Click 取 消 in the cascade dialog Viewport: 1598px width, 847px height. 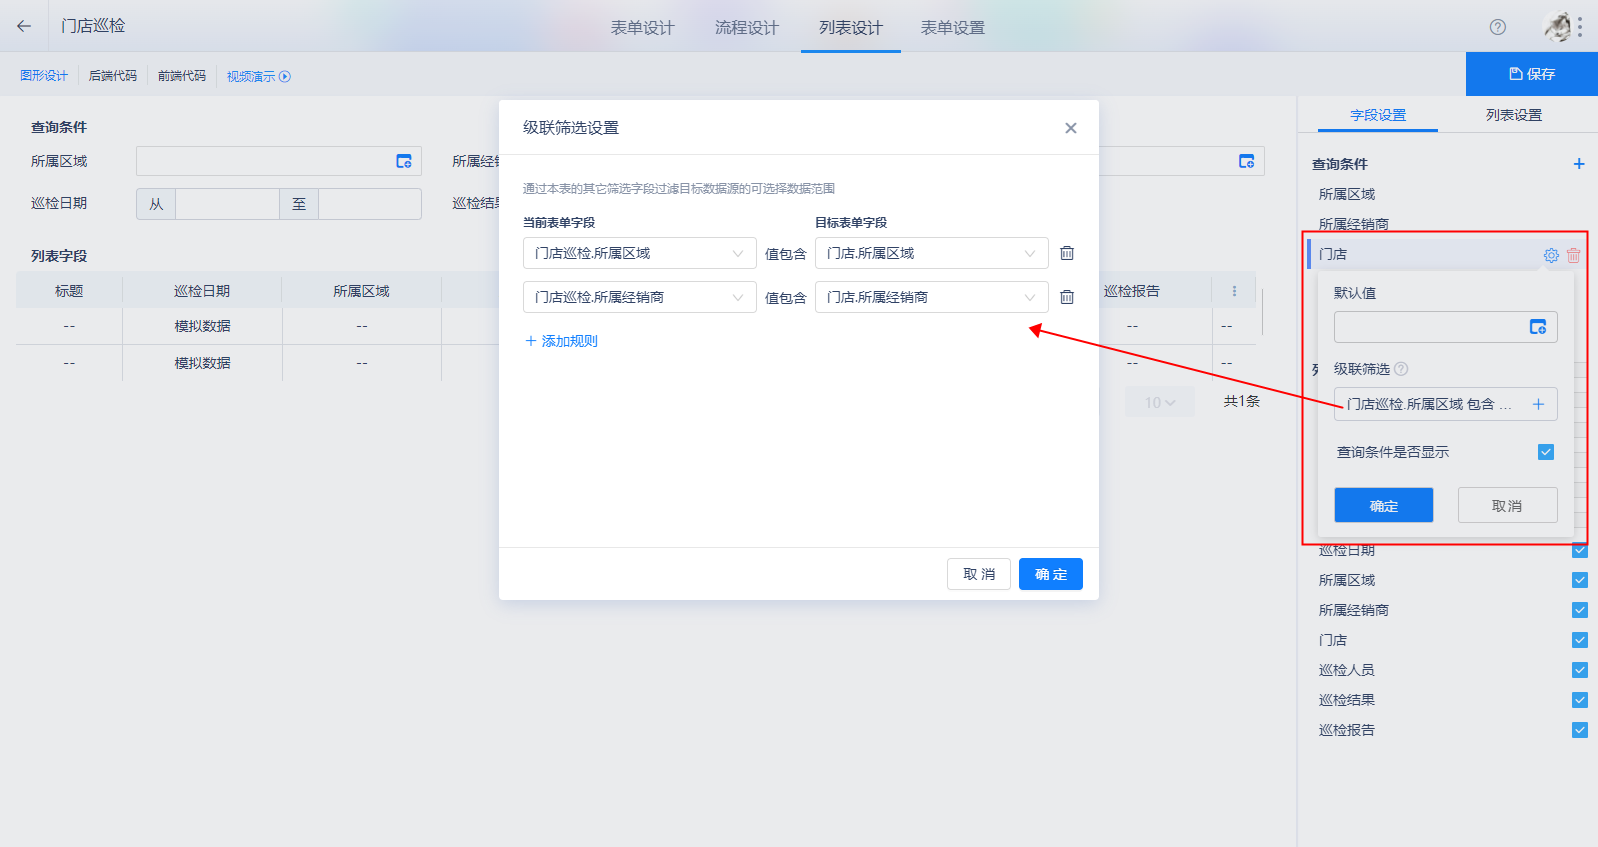[x=979, y=574]
